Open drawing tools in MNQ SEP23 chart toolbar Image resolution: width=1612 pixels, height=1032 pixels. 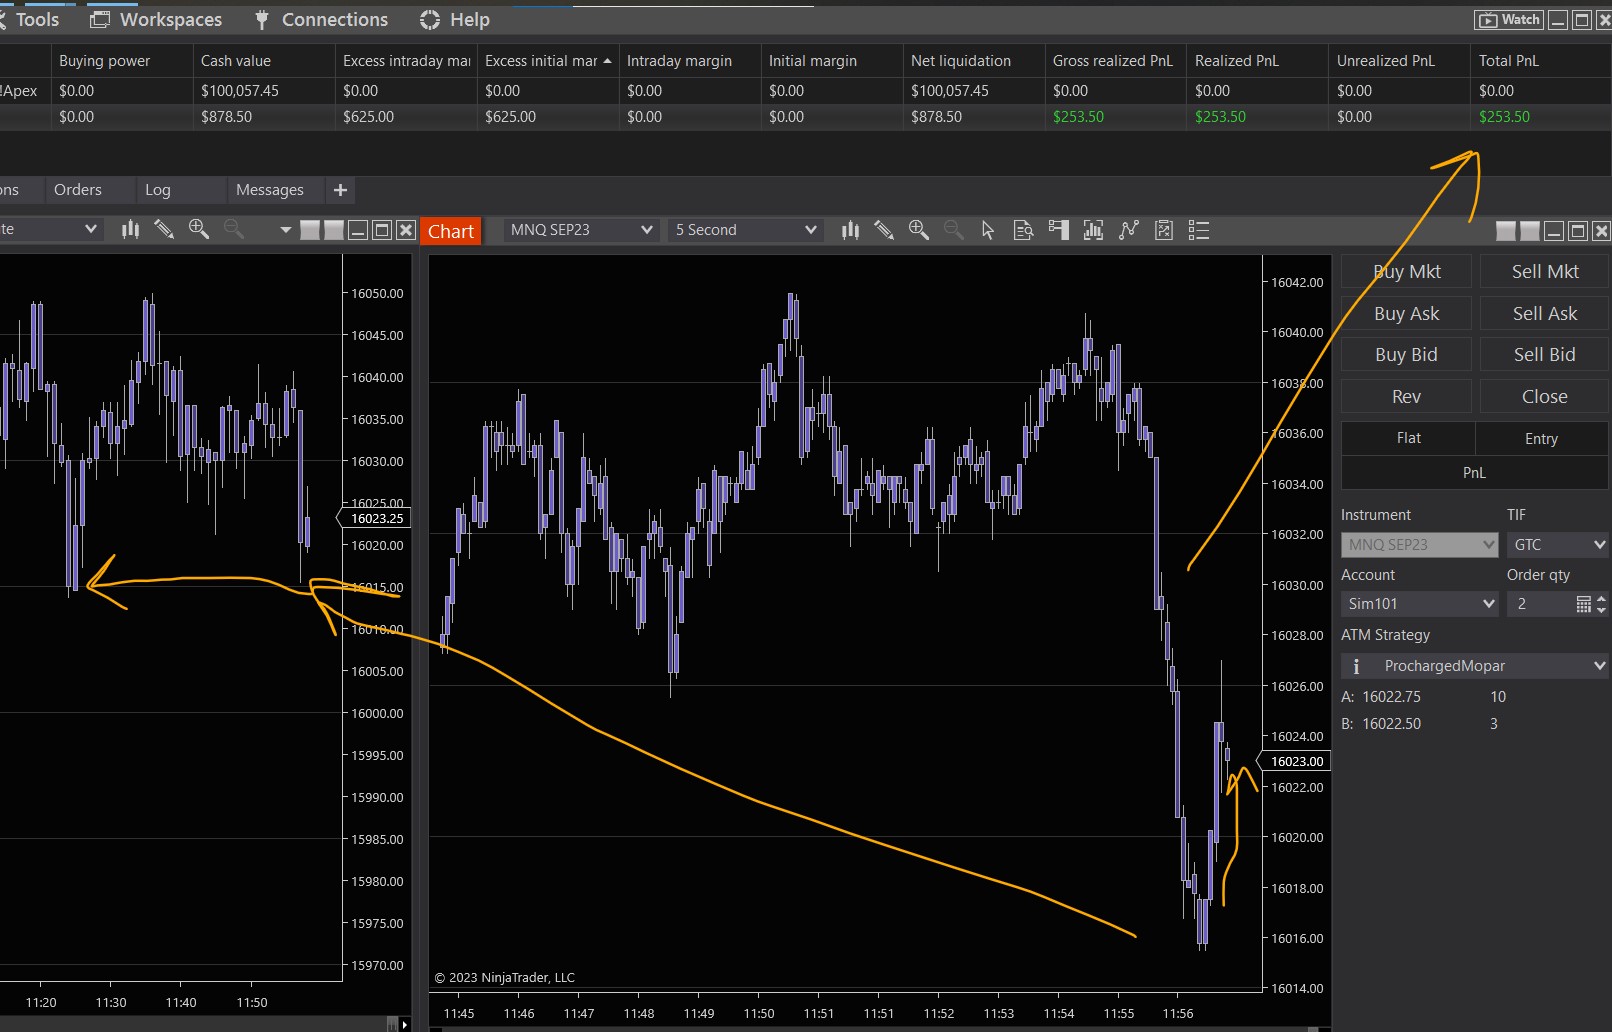point(884,231)
